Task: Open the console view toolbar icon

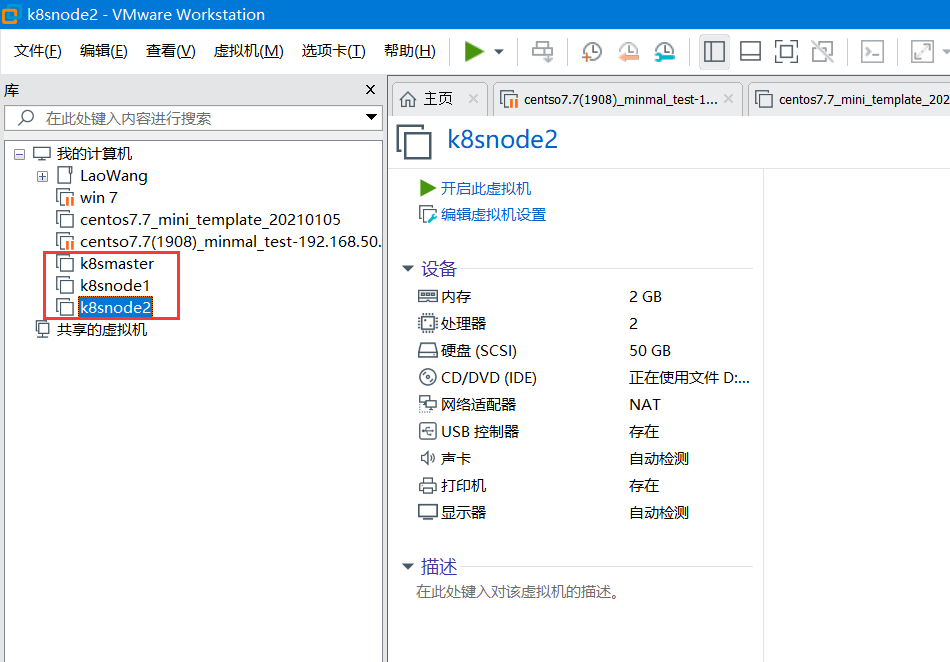Action: pyautogui.click(x=872, y=51)
